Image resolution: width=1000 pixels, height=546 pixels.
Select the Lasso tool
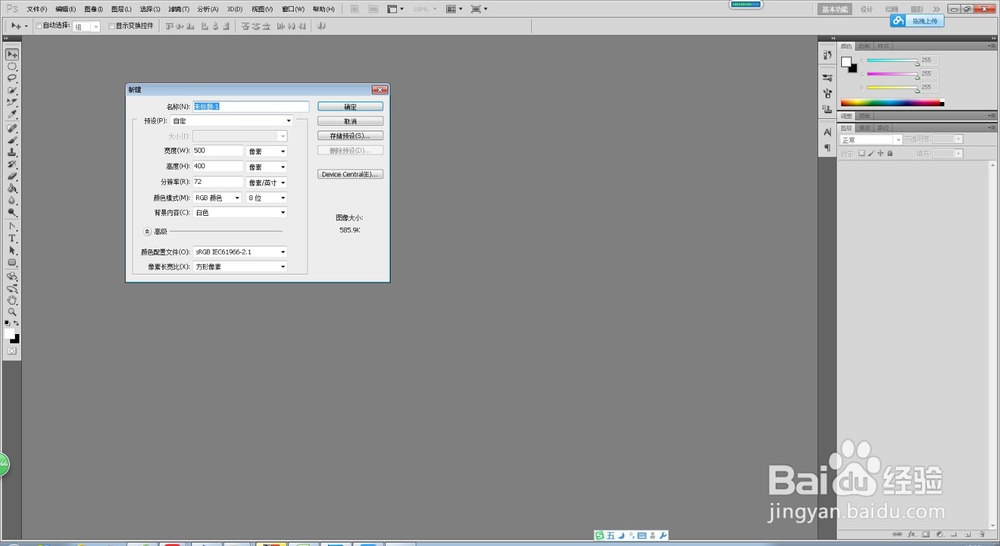pos(12,79)
